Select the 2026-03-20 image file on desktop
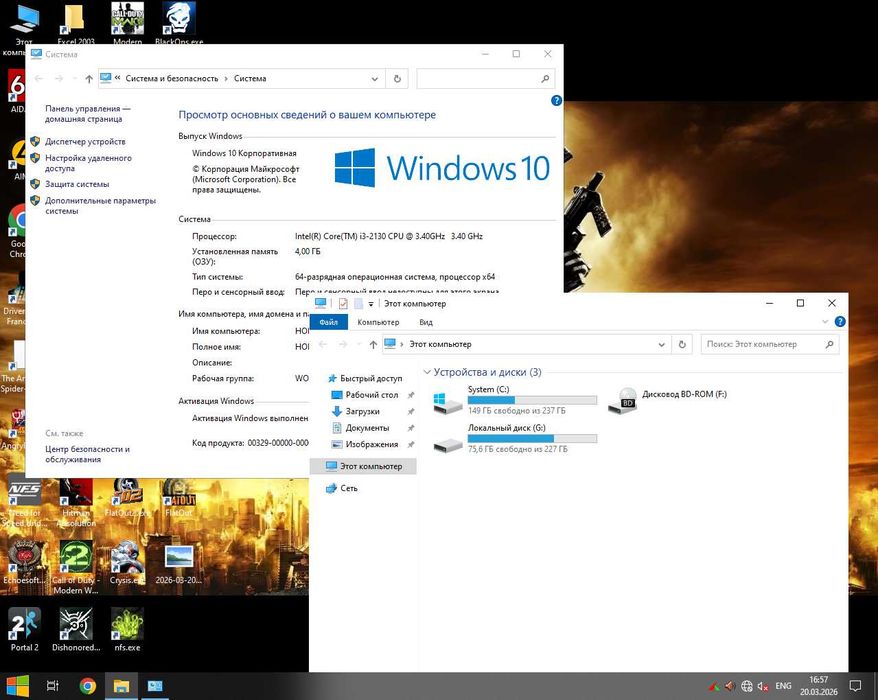 pos(179,562)
